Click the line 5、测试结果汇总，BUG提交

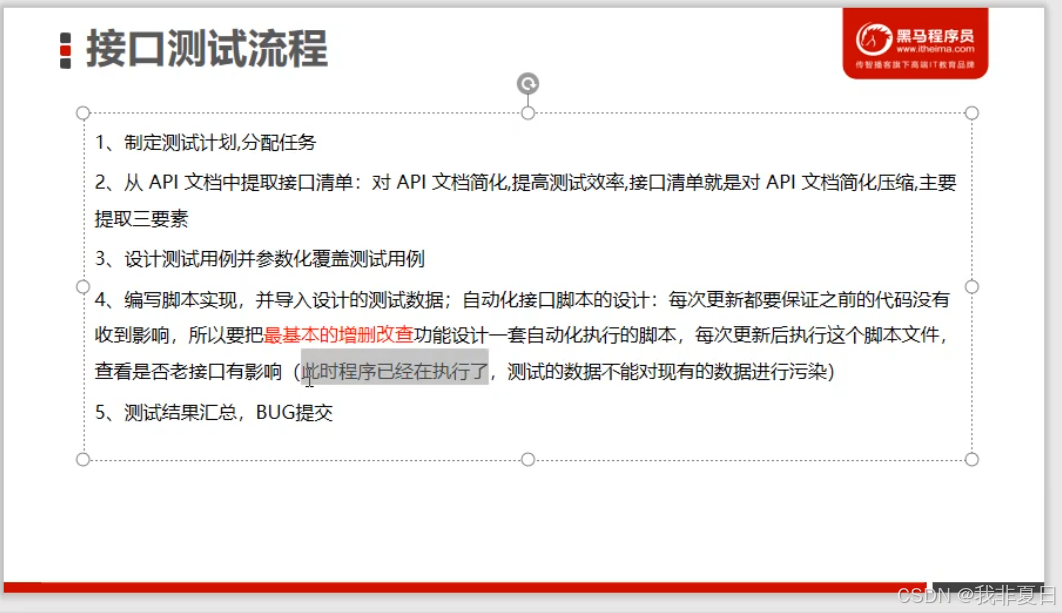214,413
